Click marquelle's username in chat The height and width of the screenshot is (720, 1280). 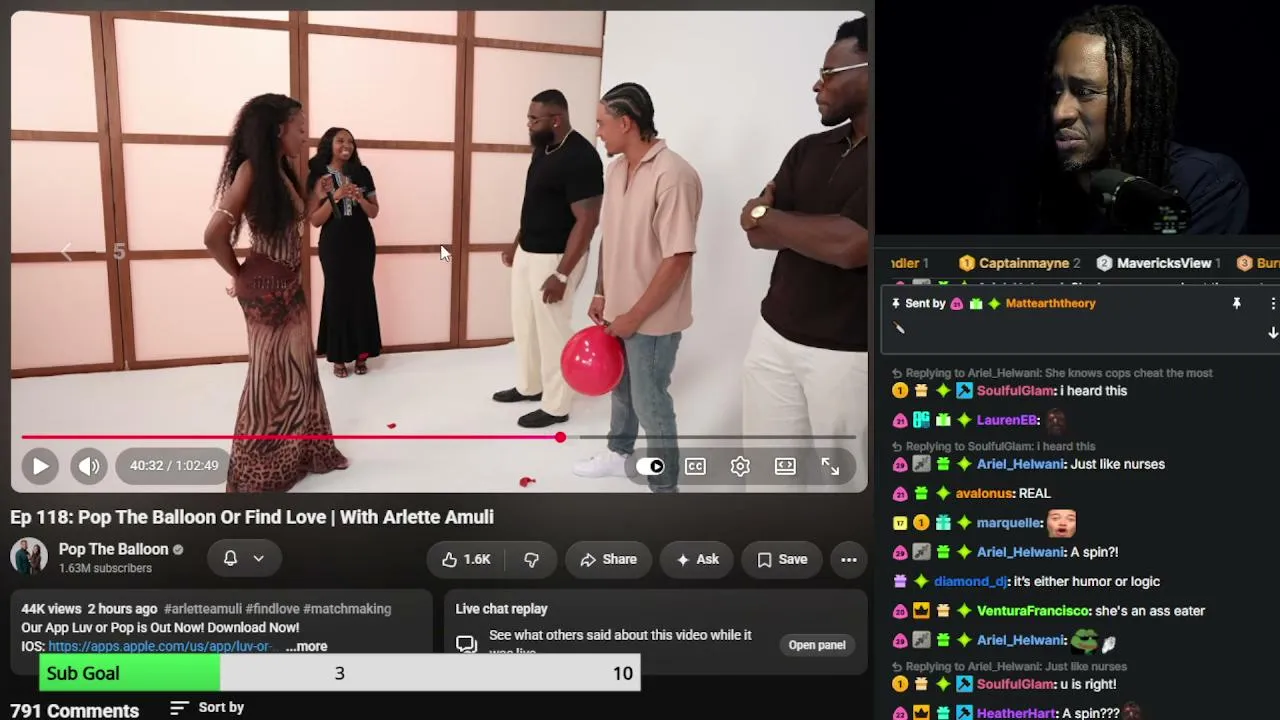[1010, 522]
